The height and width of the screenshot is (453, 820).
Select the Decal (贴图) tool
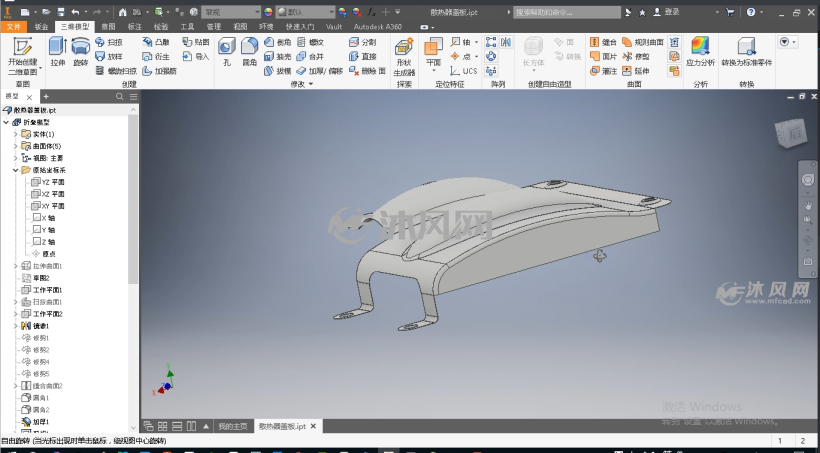pos(196,42)
